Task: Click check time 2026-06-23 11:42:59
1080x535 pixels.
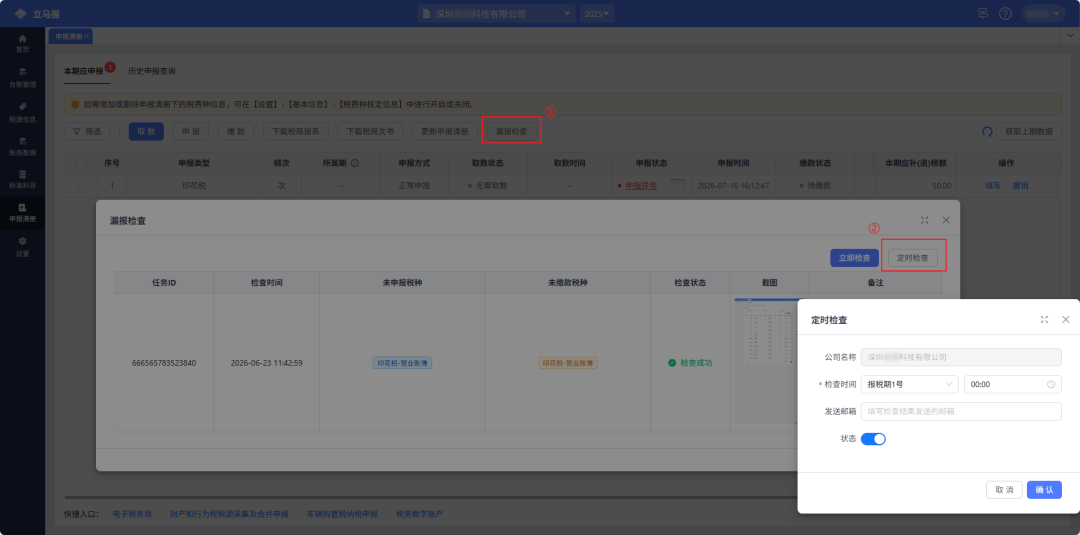Action: [x=267, y=362]
